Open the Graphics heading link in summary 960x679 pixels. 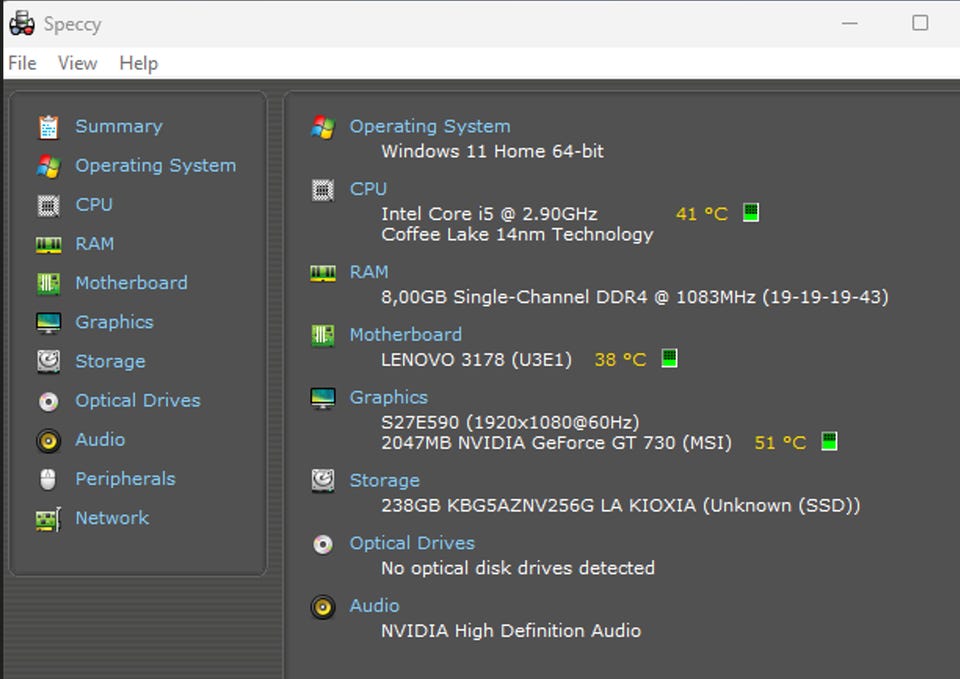coord(388,397)
